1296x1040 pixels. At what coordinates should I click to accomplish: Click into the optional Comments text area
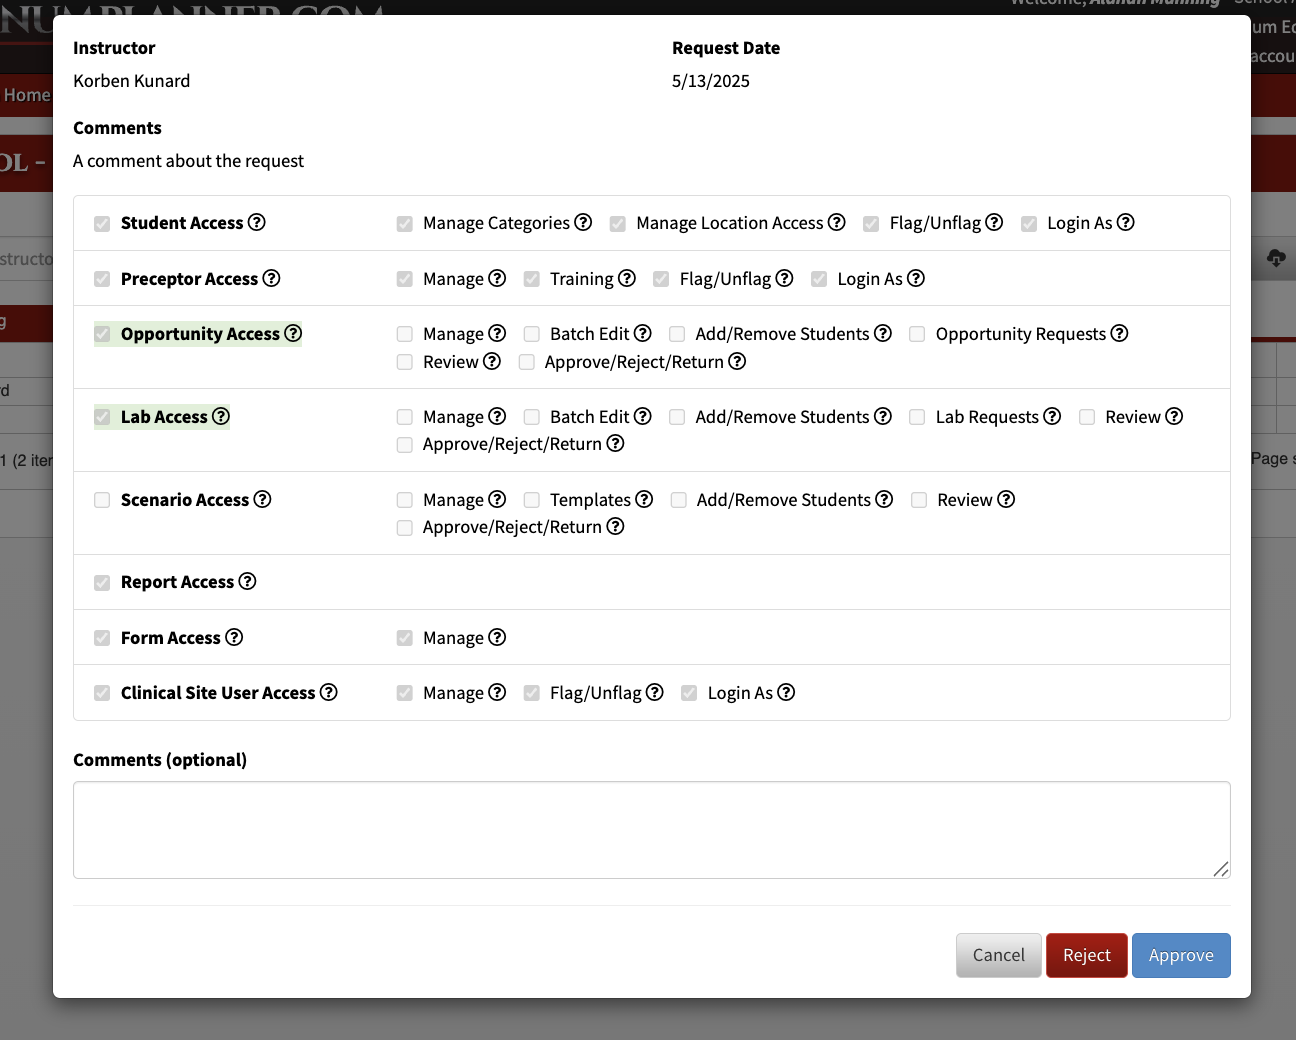pos(652,830)
